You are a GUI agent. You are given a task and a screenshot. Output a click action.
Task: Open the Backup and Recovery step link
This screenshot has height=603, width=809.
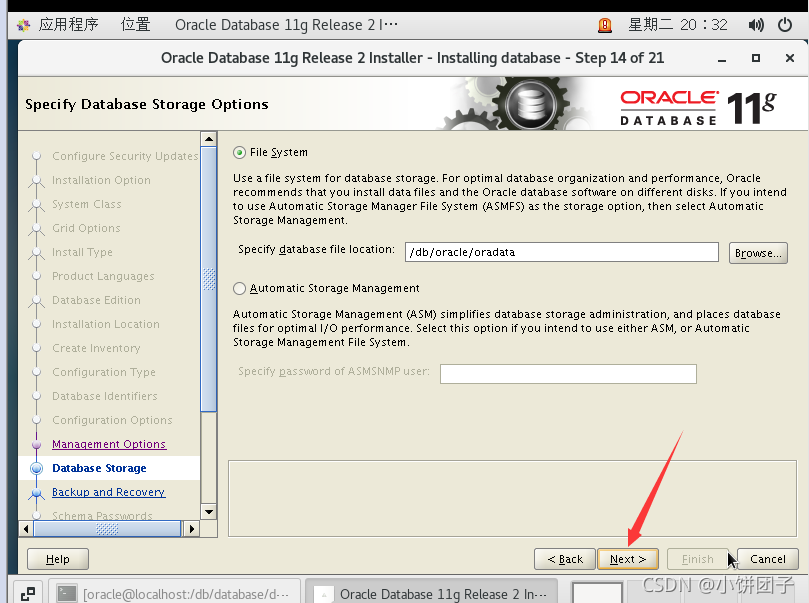(108, 492)
